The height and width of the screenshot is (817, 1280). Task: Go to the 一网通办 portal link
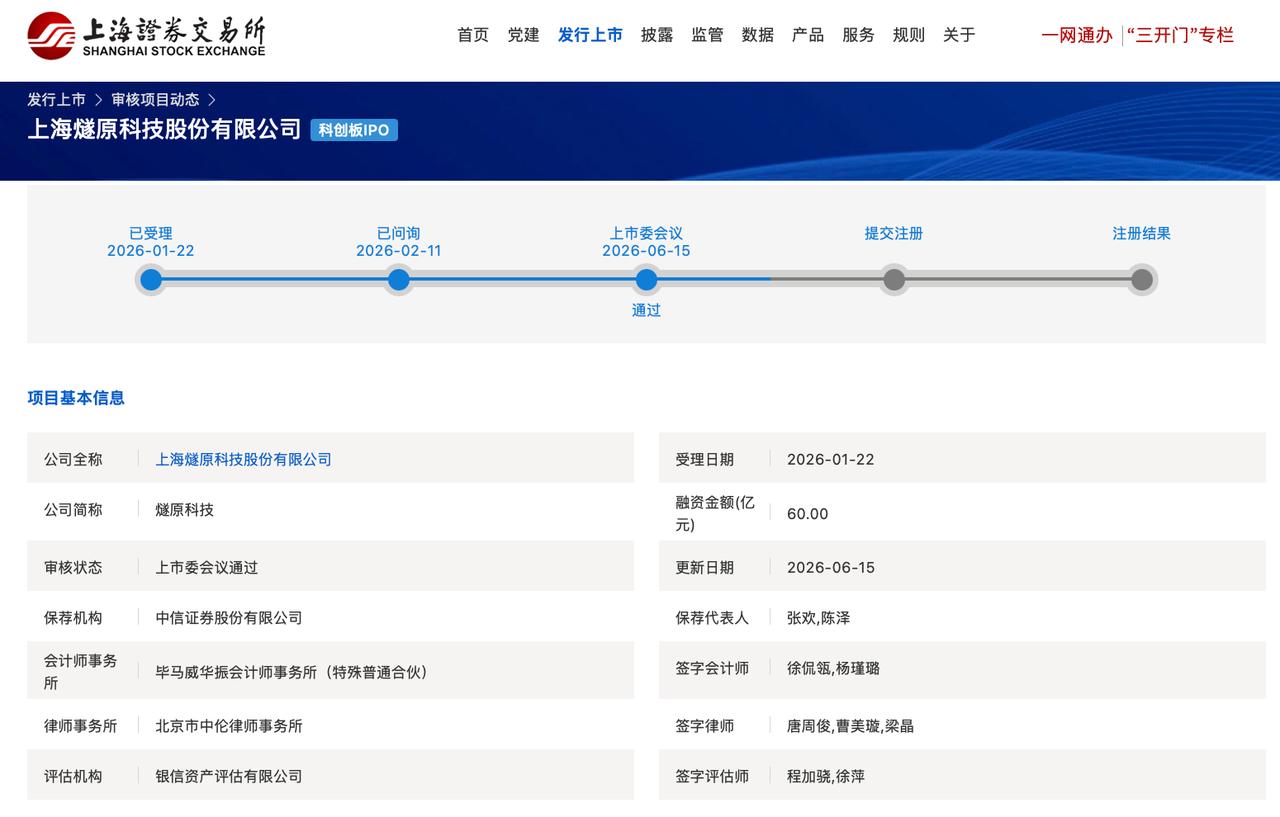pyautogui.click(x=1077, y=35)
